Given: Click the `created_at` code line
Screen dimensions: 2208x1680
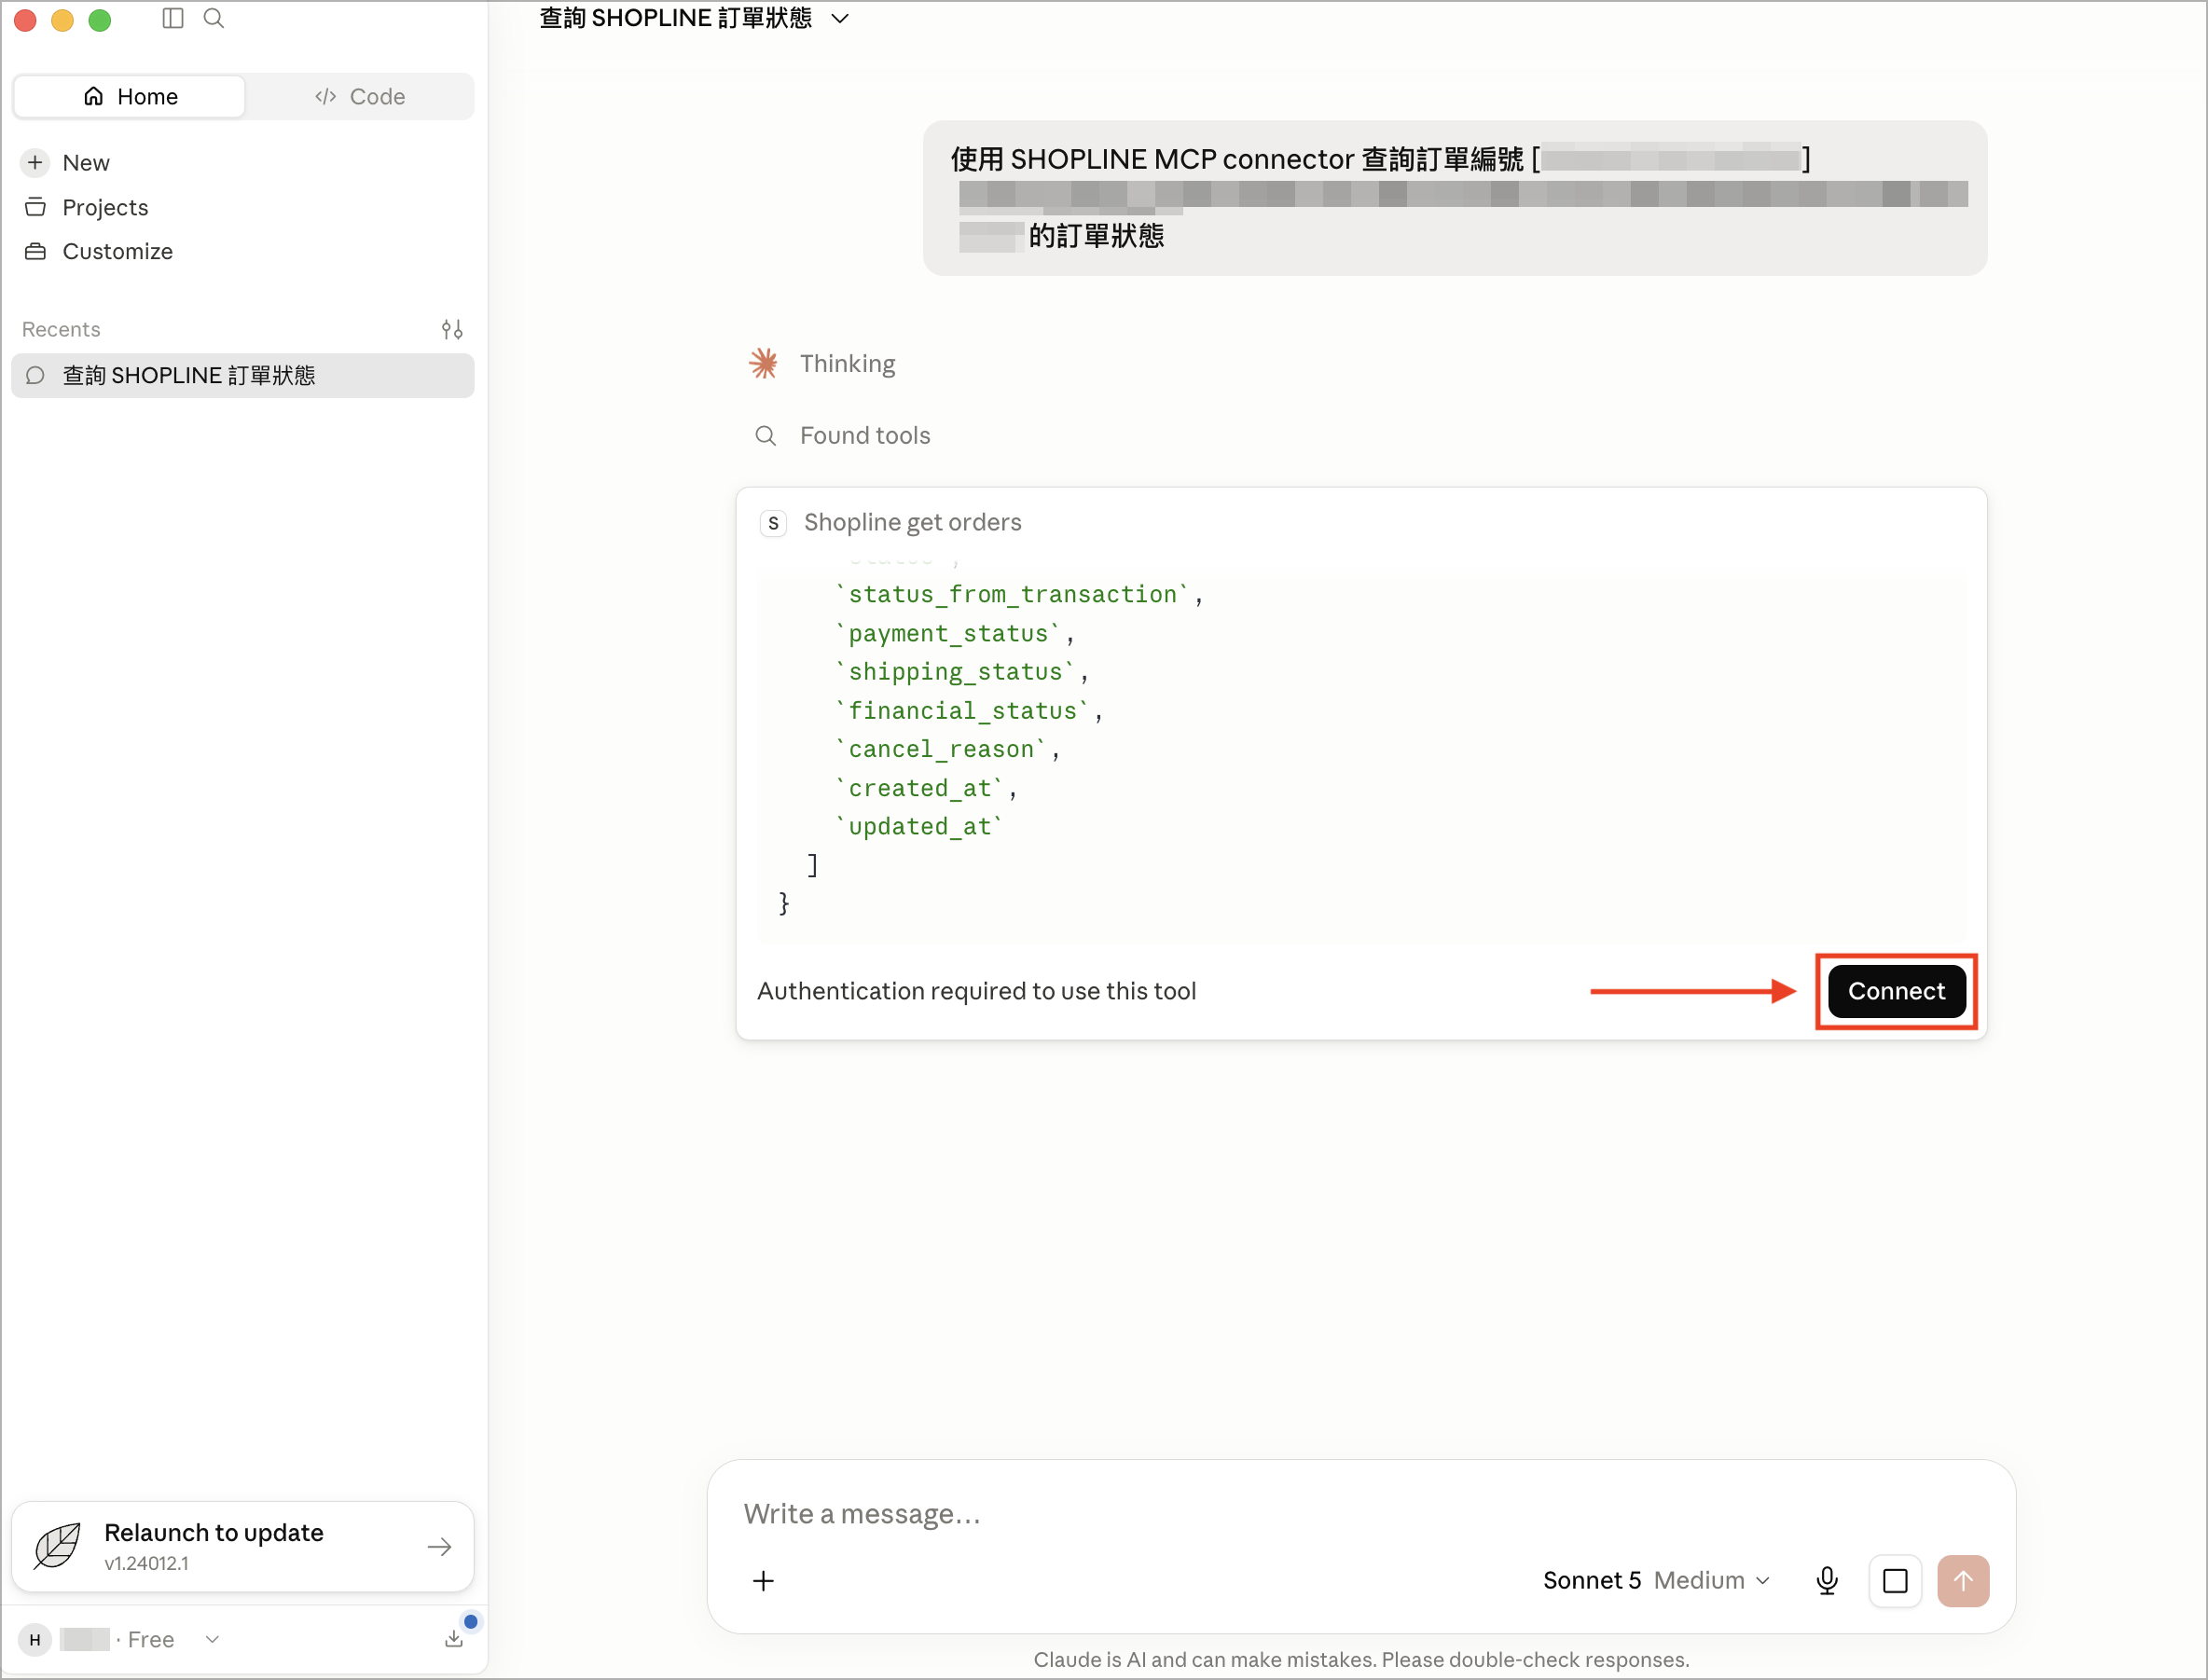Looking at the screenshot, I should tap(926, 788).
